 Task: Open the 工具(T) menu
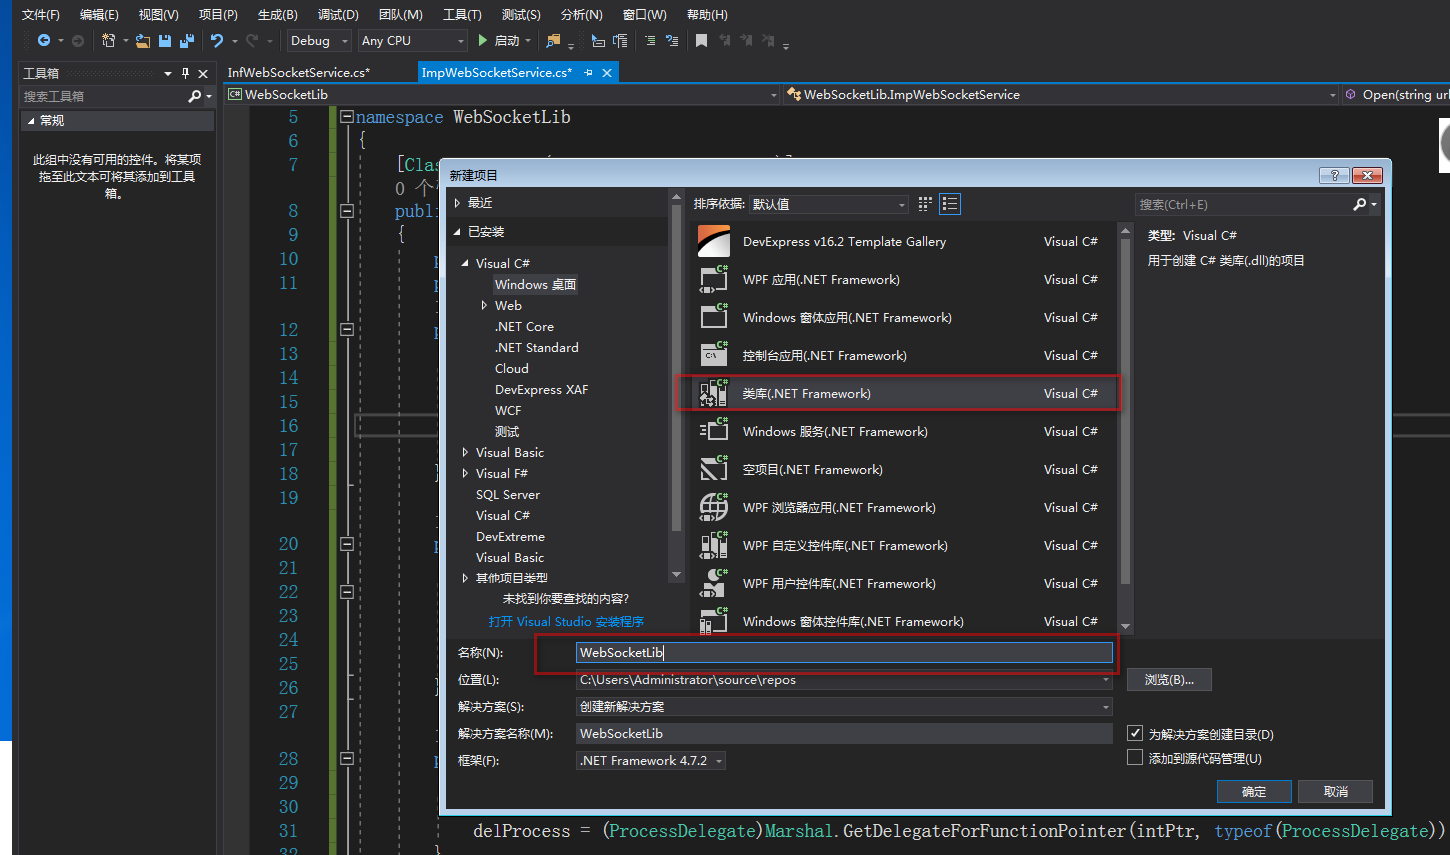tap(462, 15)
